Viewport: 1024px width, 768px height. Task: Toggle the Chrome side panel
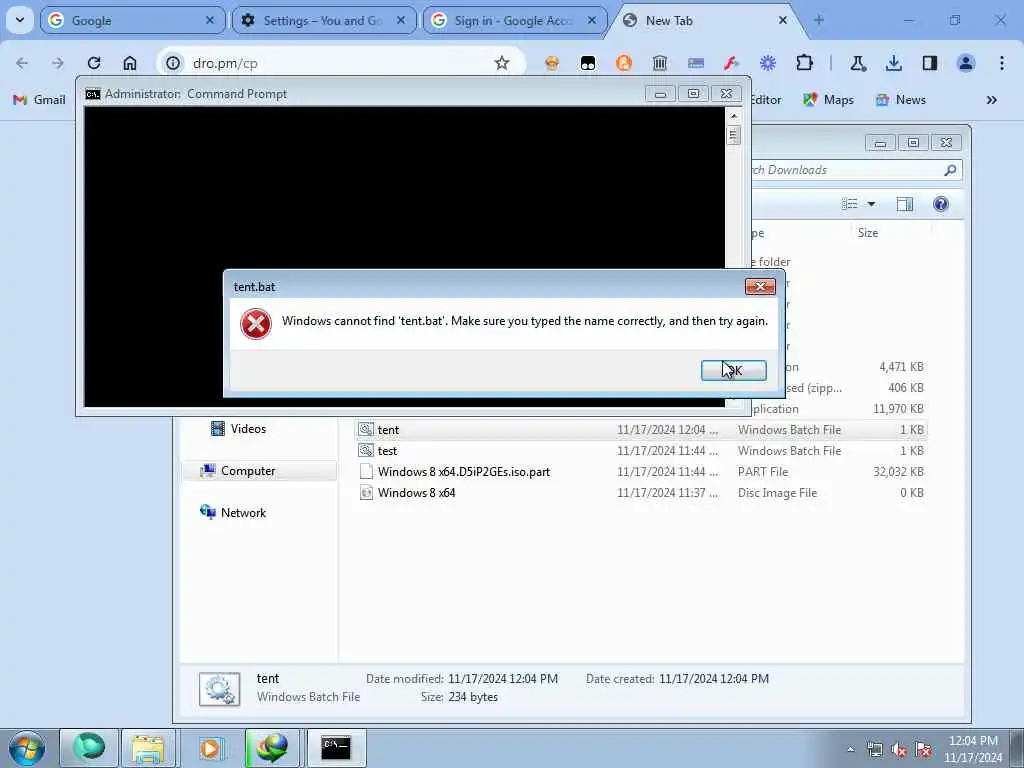coord(930,63)
